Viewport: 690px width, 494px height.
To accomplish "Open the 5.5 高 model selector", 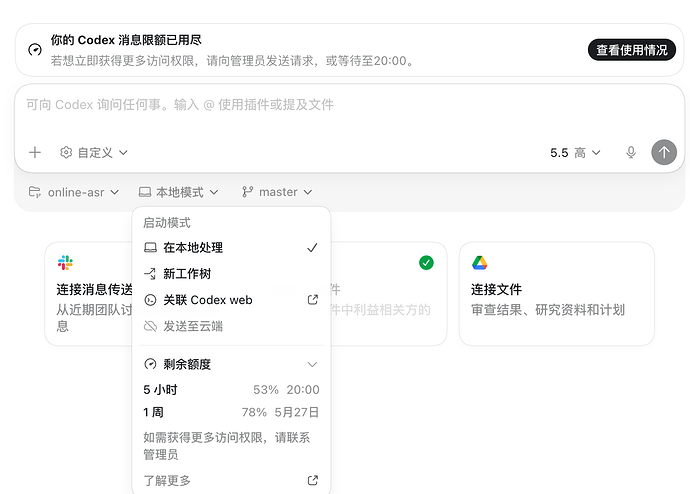I will tap(575, 153).
